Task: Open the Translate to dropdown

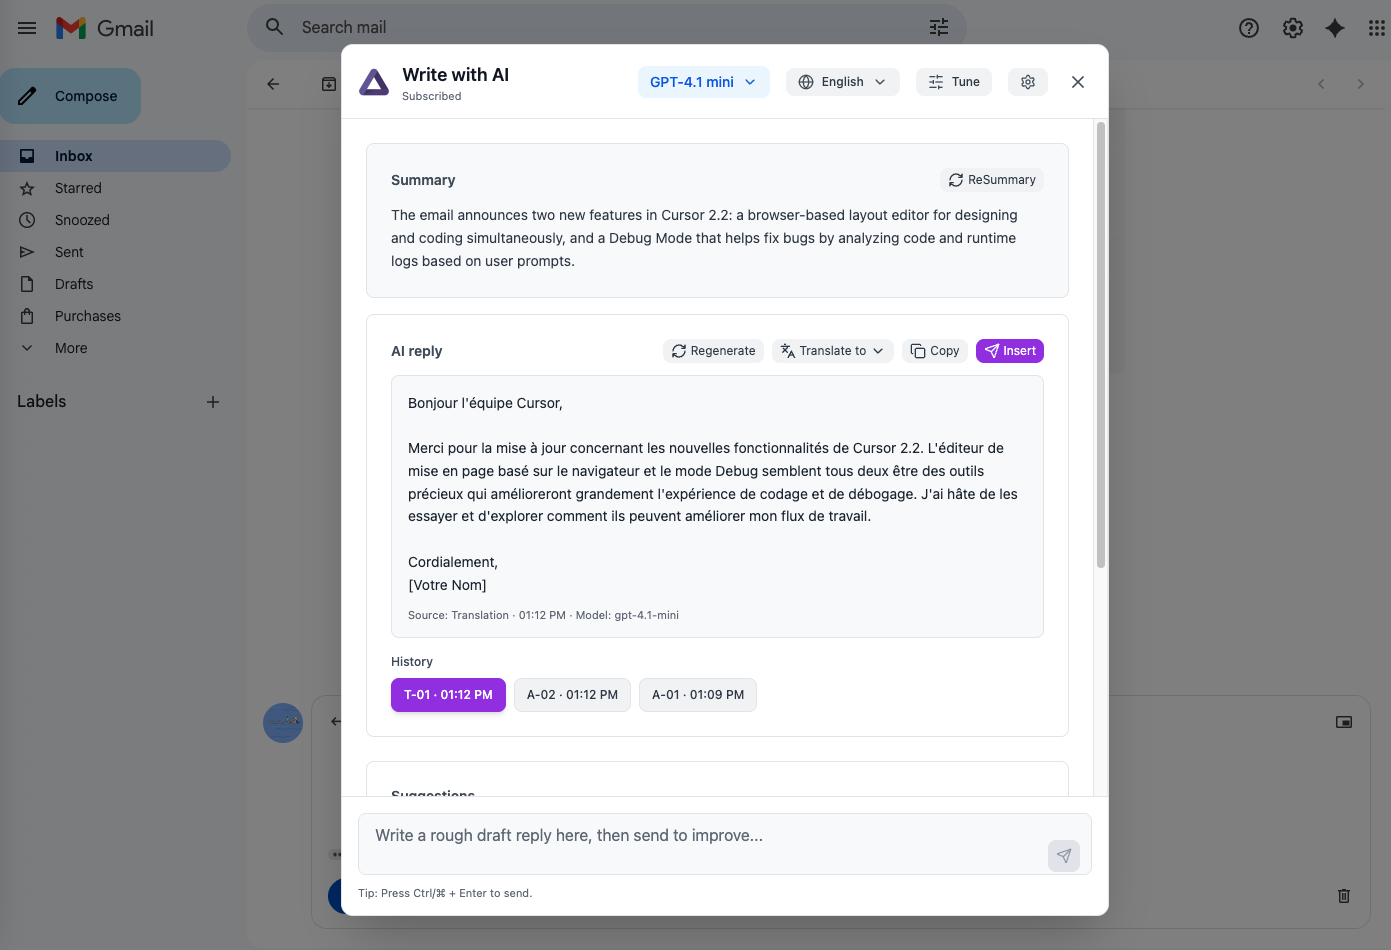Action: pos(832,350)
